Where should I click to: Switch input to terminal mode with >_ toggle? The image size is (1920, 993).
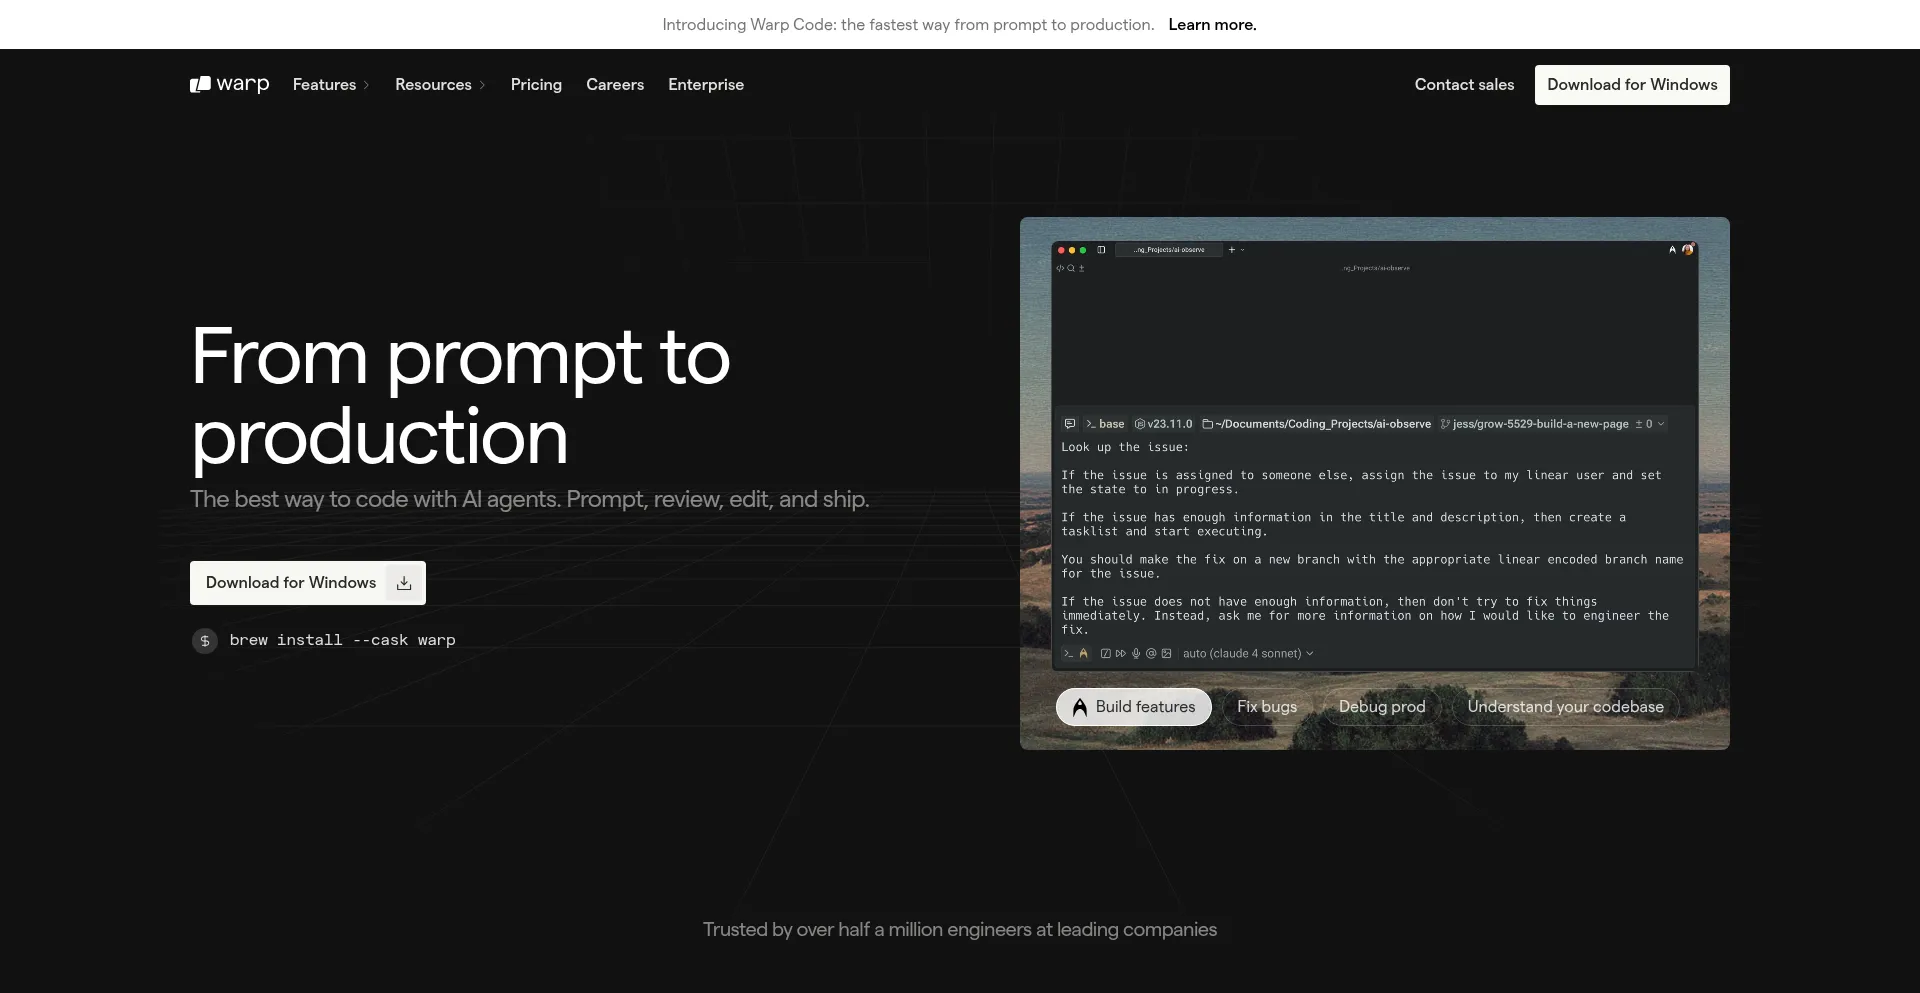point(1068,653)
